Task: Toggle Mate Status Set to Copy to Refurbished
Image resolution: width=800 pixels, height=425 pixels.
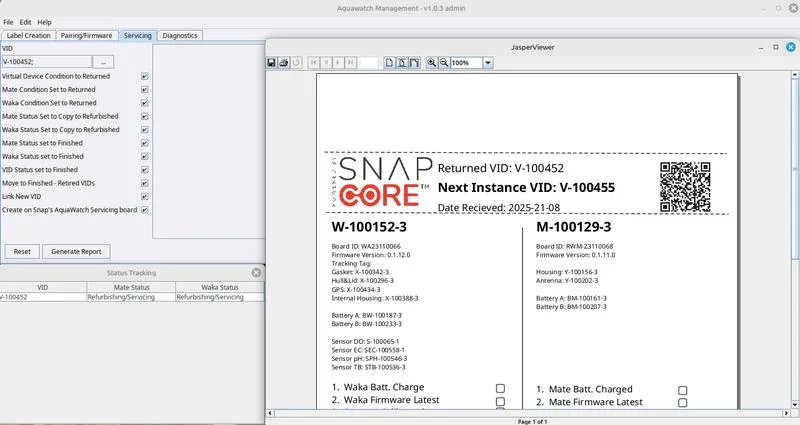Action: 145,116
